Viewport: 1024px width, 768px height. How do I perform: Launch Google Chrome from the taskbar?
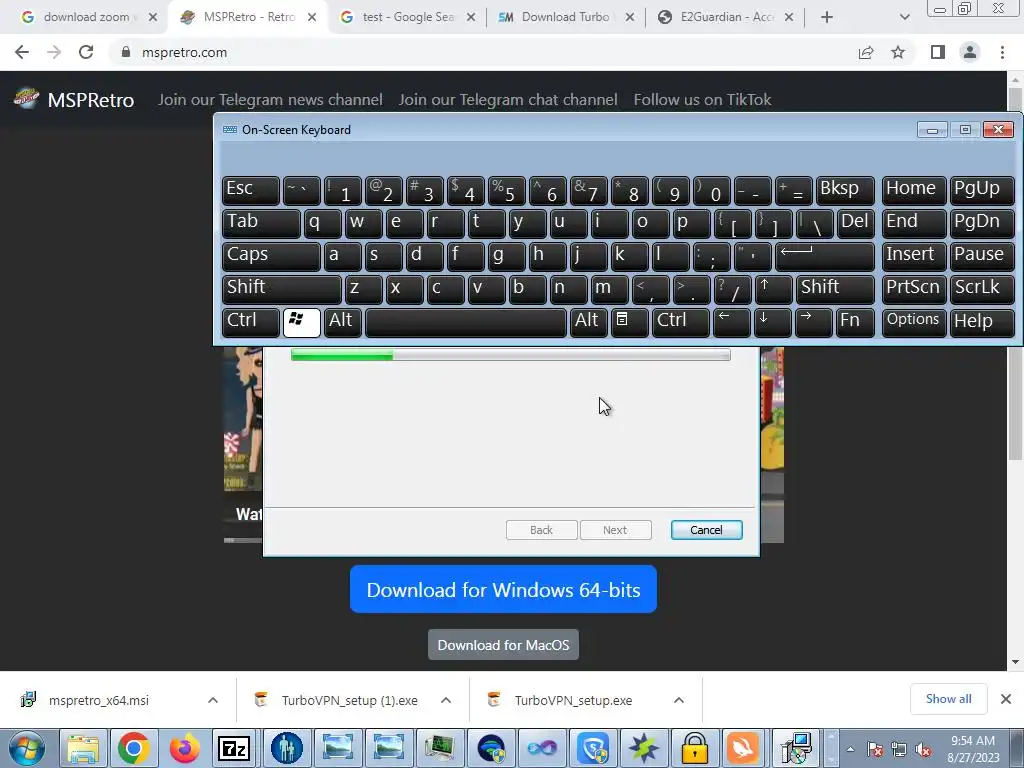click(134, 748)
